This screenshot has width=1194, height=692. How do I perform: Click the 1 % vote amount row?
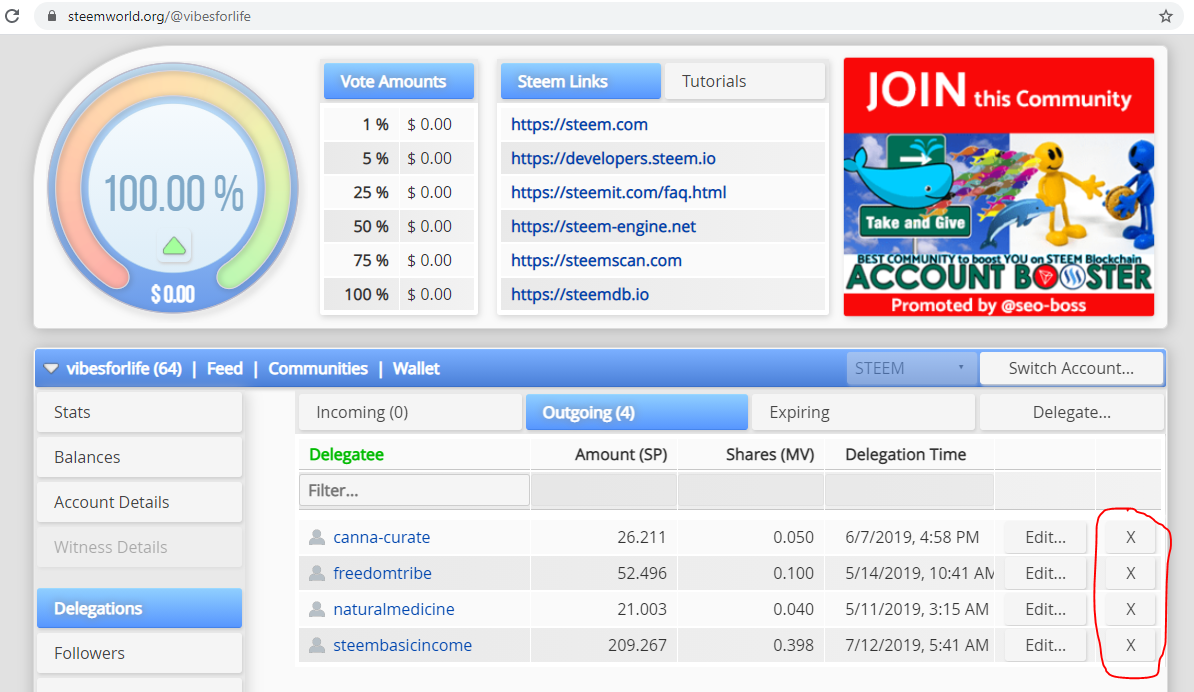[399, 124]
